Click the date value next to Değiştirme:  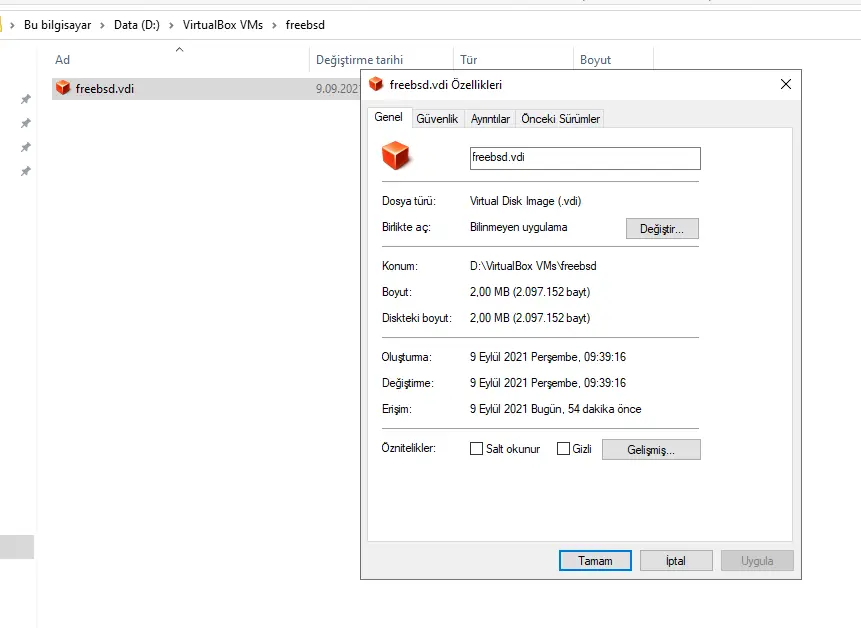[x=547, y=383]
